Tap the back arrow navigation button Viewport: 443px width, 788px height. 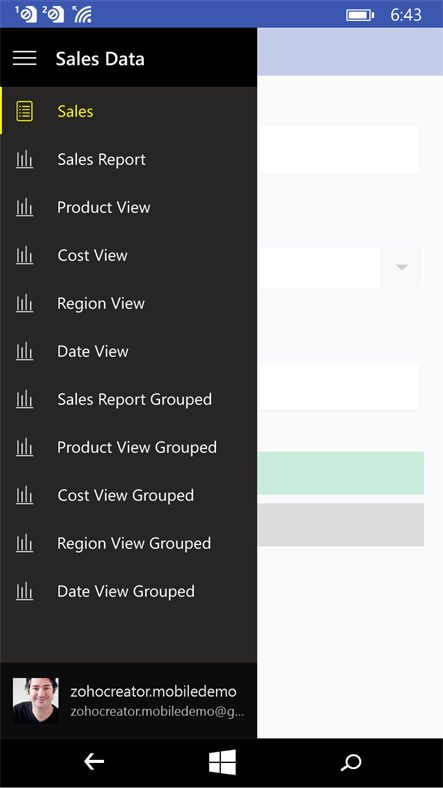(x=93, y=762)
